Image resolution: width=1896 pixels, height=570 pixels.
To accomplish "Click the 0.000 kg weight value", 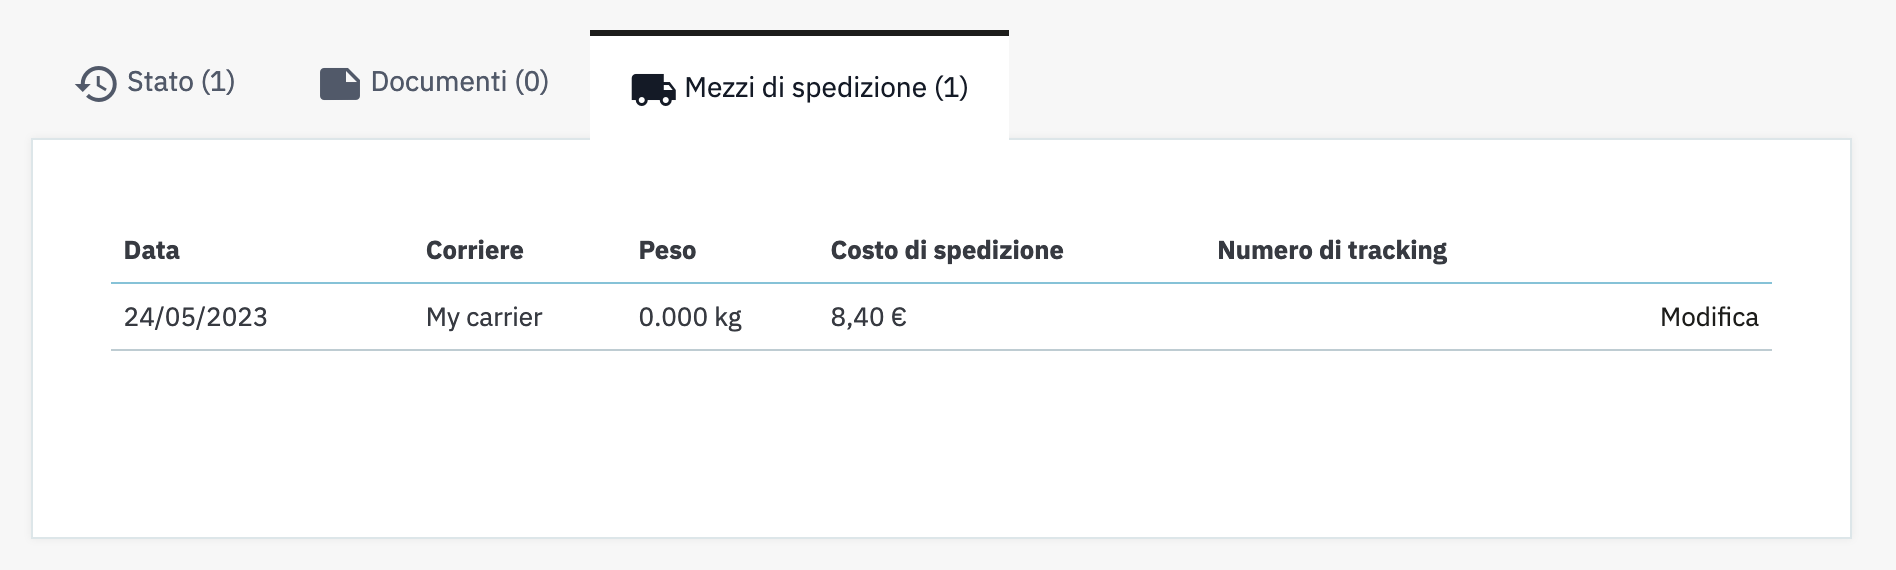I will (x=690, y=317).
